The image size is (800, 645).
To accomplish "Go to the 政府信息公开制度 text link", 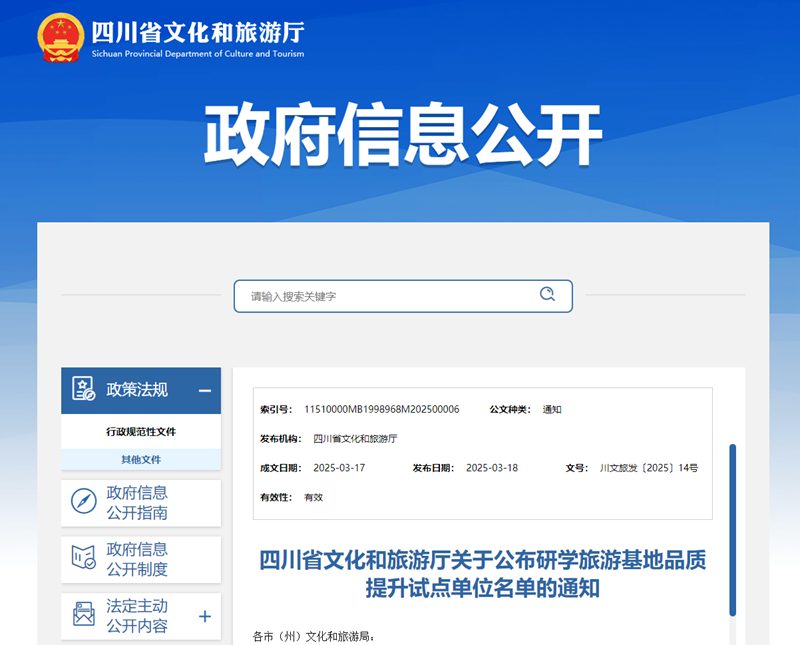I will [137, 559].
